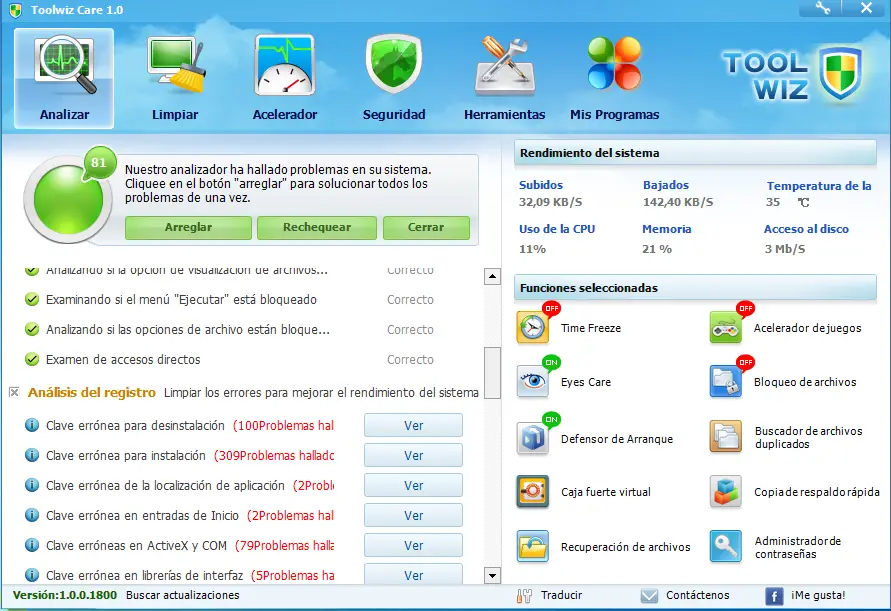891x611 pixels.
Task: Open the Caja fuerte virtual safe icon
Action: [x=532, y=491]
